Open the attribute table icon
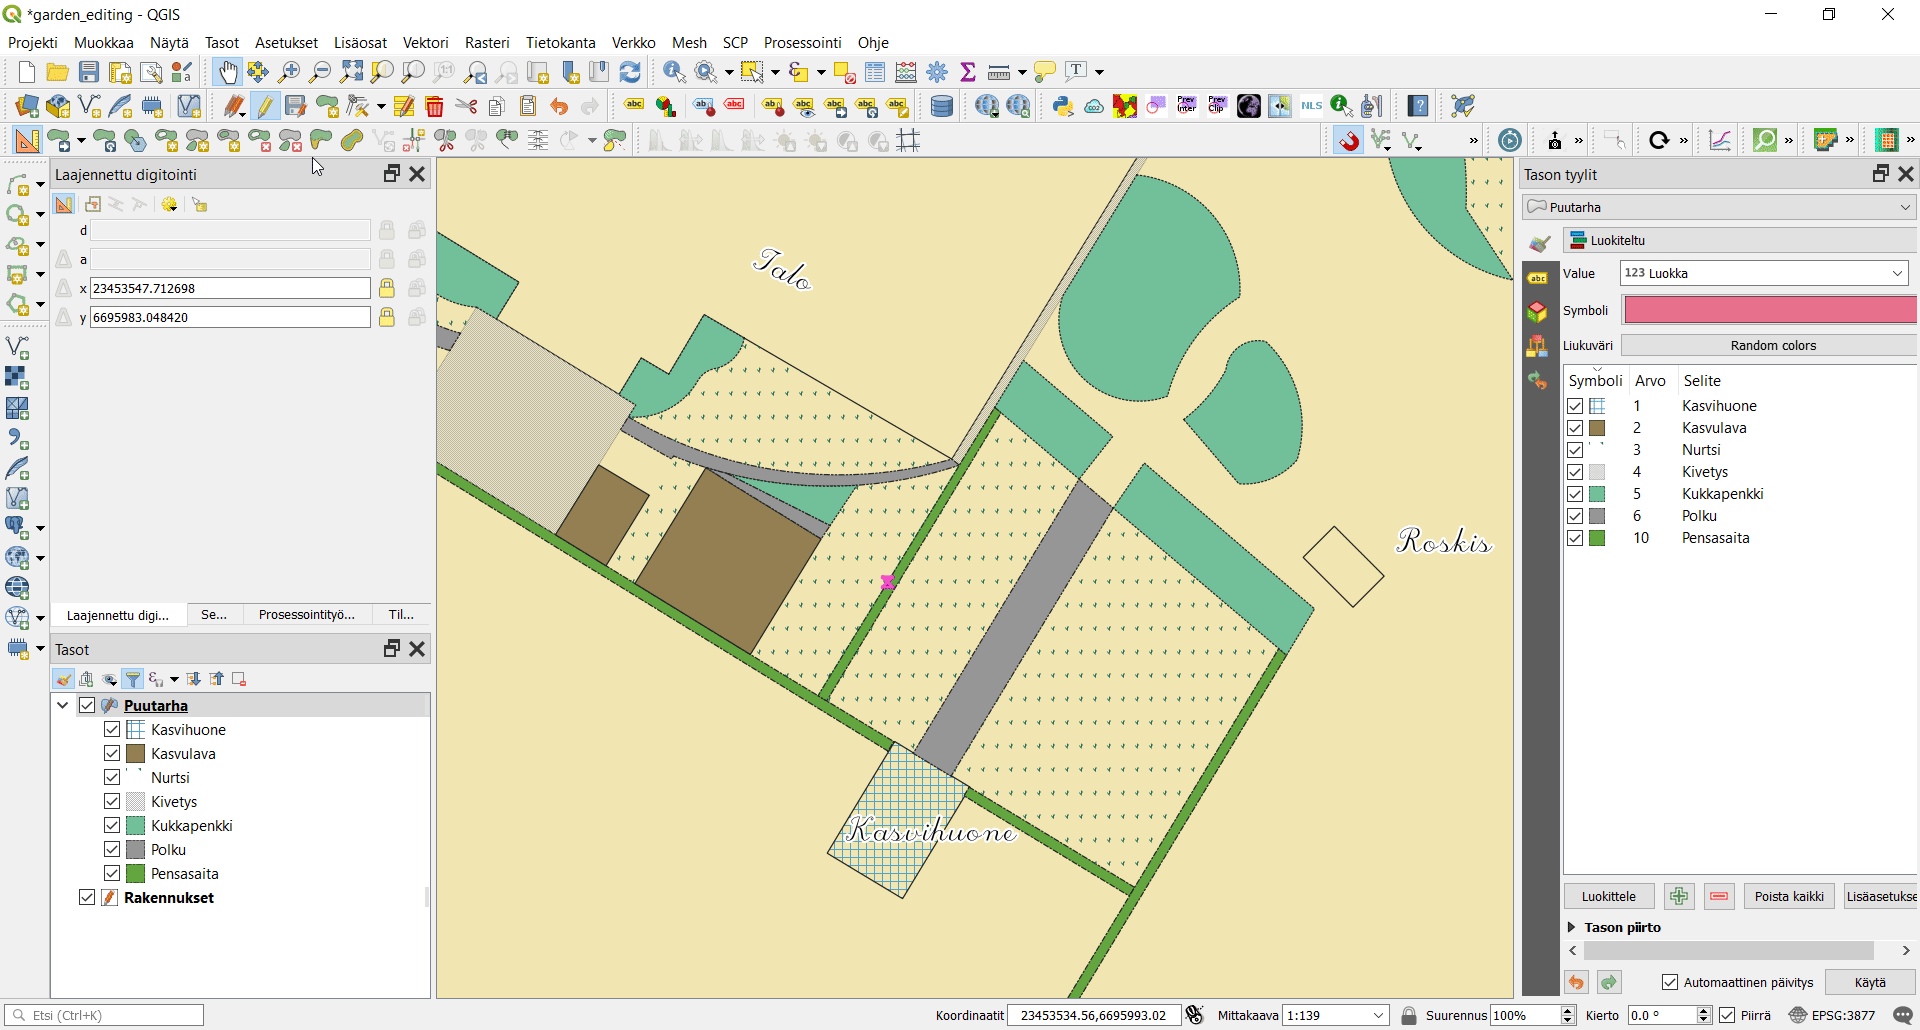1920x1030 pixels. (875, 72)
